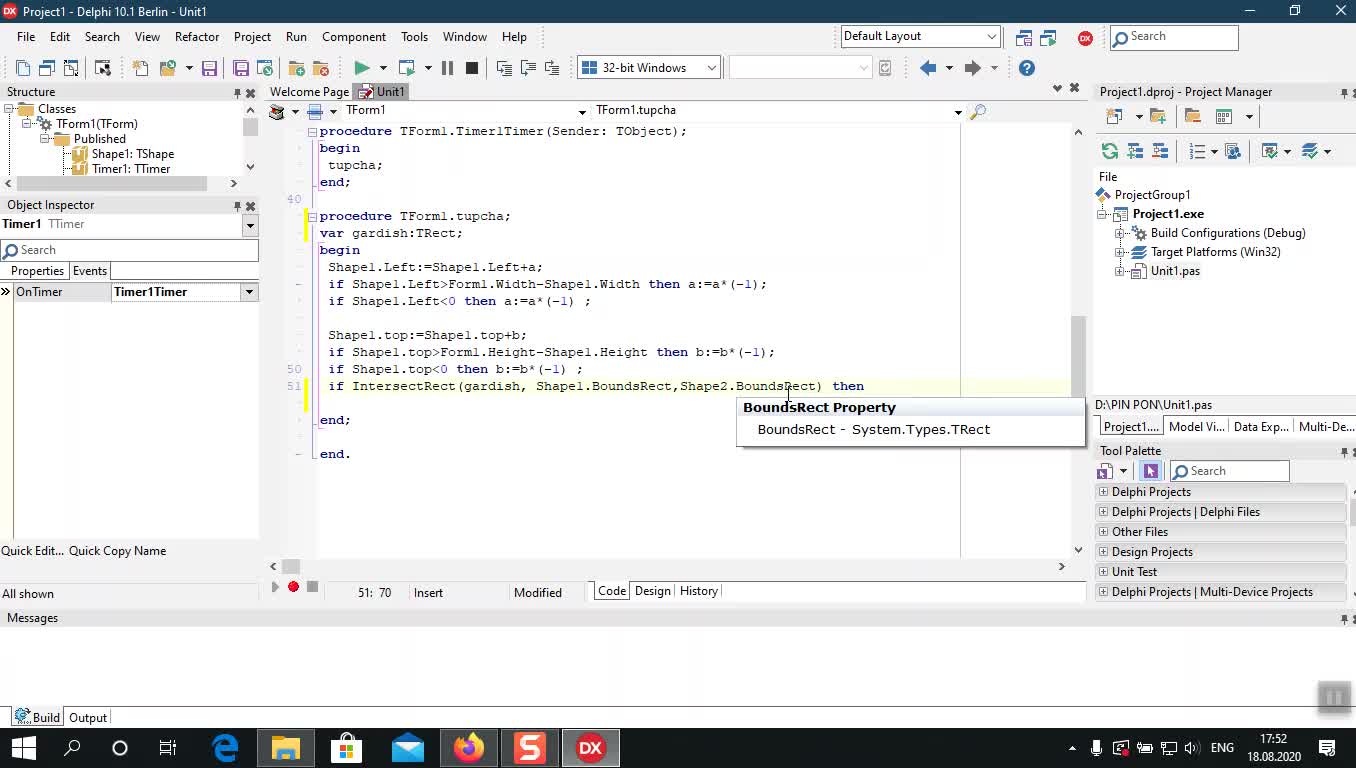Viewport: 1356px width, 768px height.
Task: Open the Default Layout dropdown
Action: tap(992, 37)
